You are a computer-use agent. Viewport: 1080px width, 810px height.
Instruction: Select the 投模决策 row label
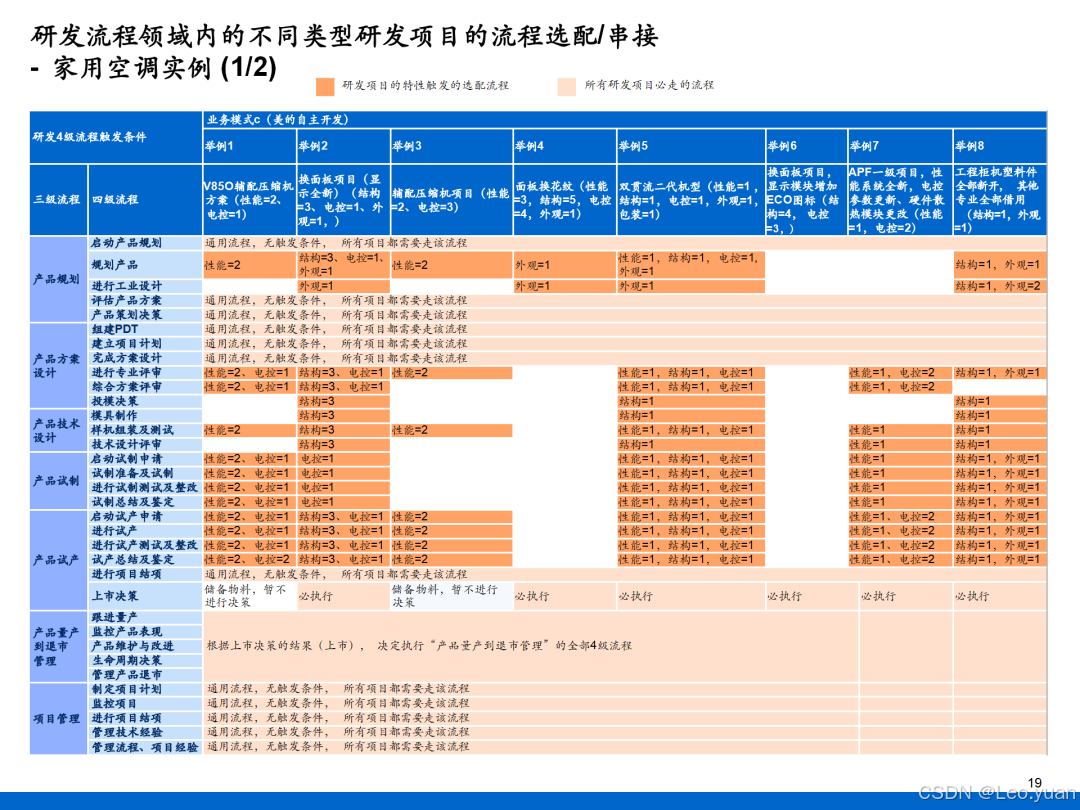click(145, 402)
